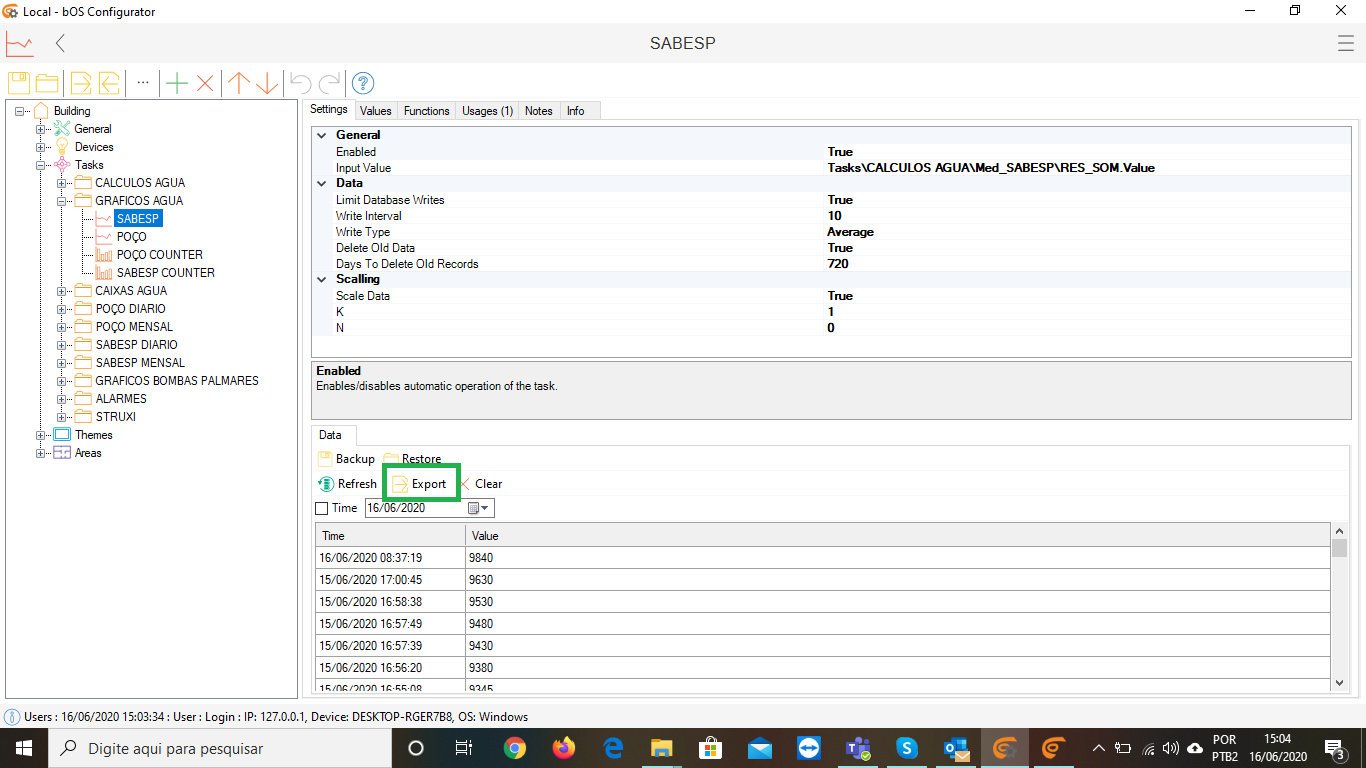Expand the CALCULOS AGUA folder
Image resolution: width=1366 pixels, height=768 pixels.
(62, 183)
